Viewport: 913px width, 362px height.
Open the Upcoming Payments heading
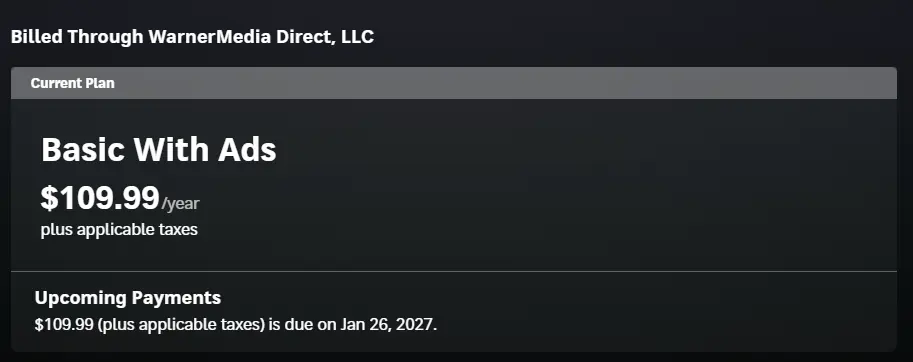click(x=128, y=297)
